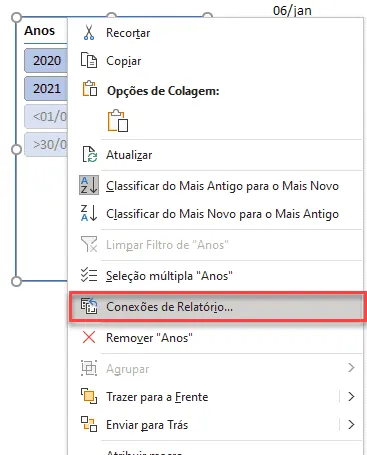Expand the Enviar para Trás submenu arrow
Image resolution: width=367 pixels, height=455 pixels.
pos(351,425)
